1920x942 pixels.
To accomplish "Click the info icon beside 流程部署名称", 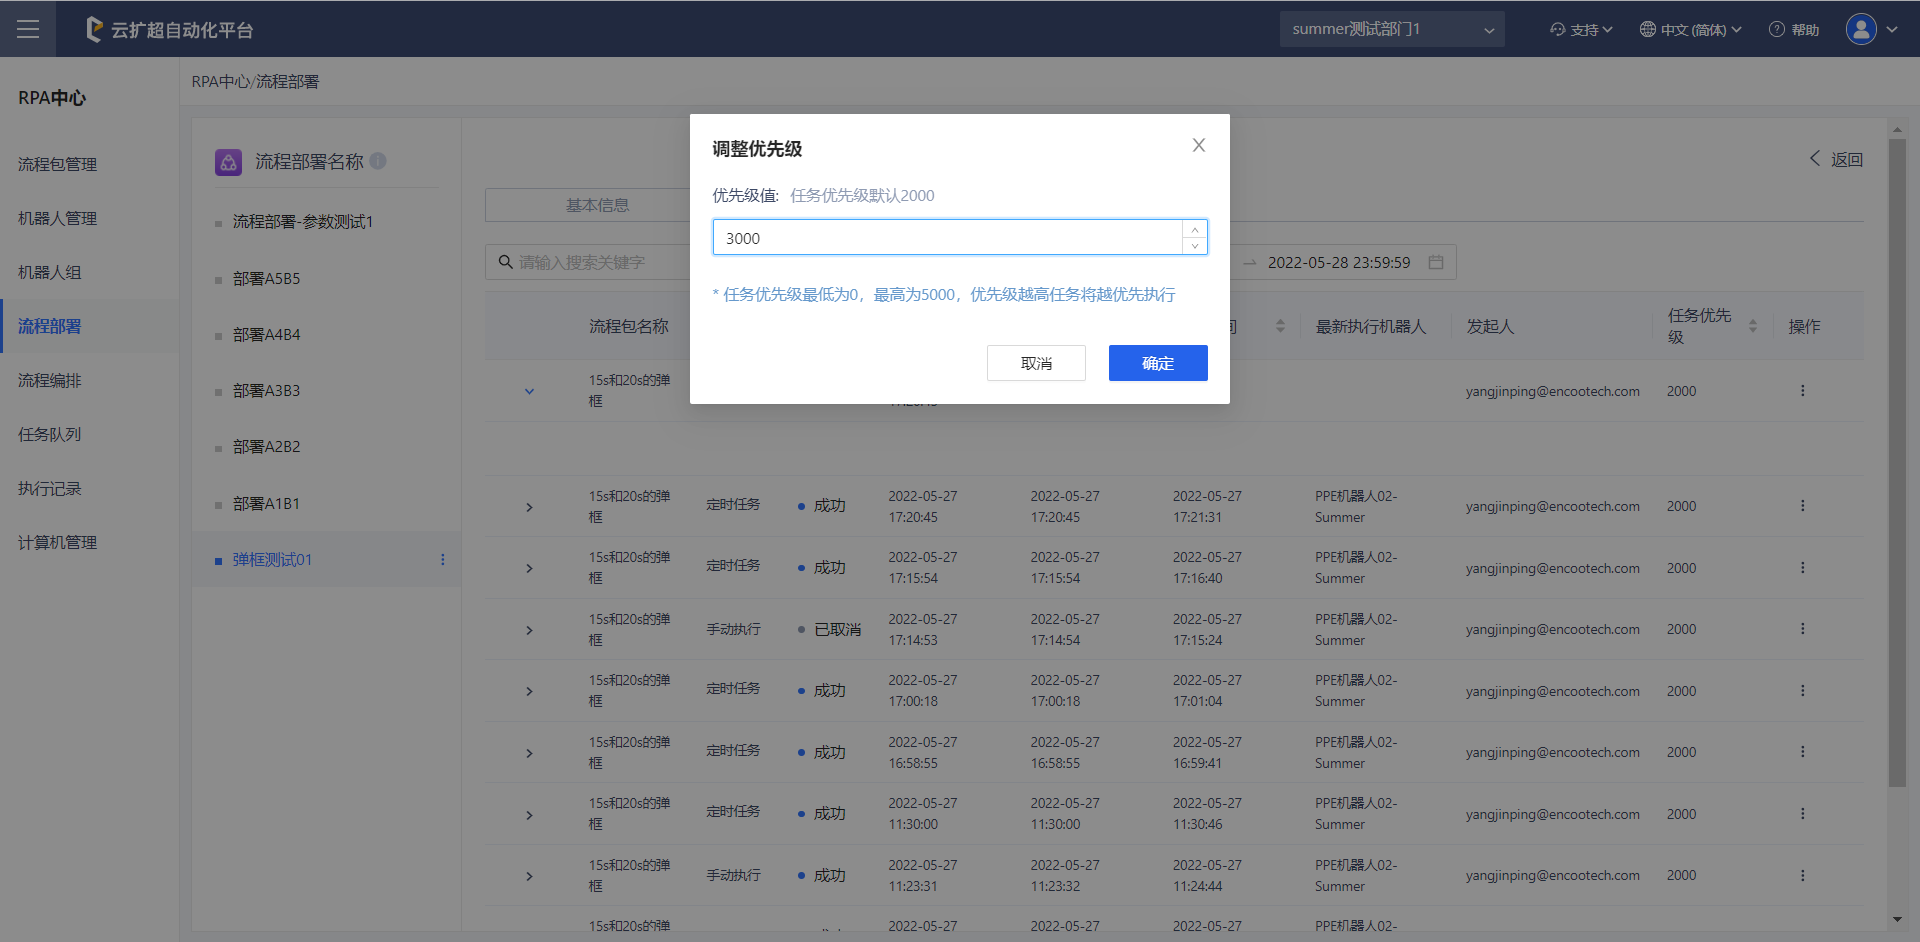I will [378, 161].
